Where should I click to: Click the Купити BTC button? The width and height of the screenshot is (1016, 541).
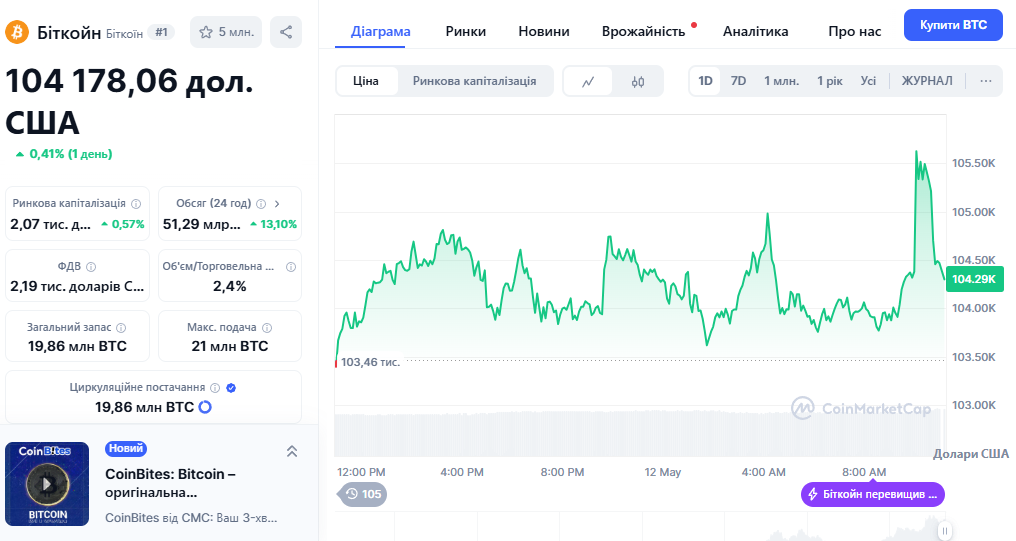953,25
